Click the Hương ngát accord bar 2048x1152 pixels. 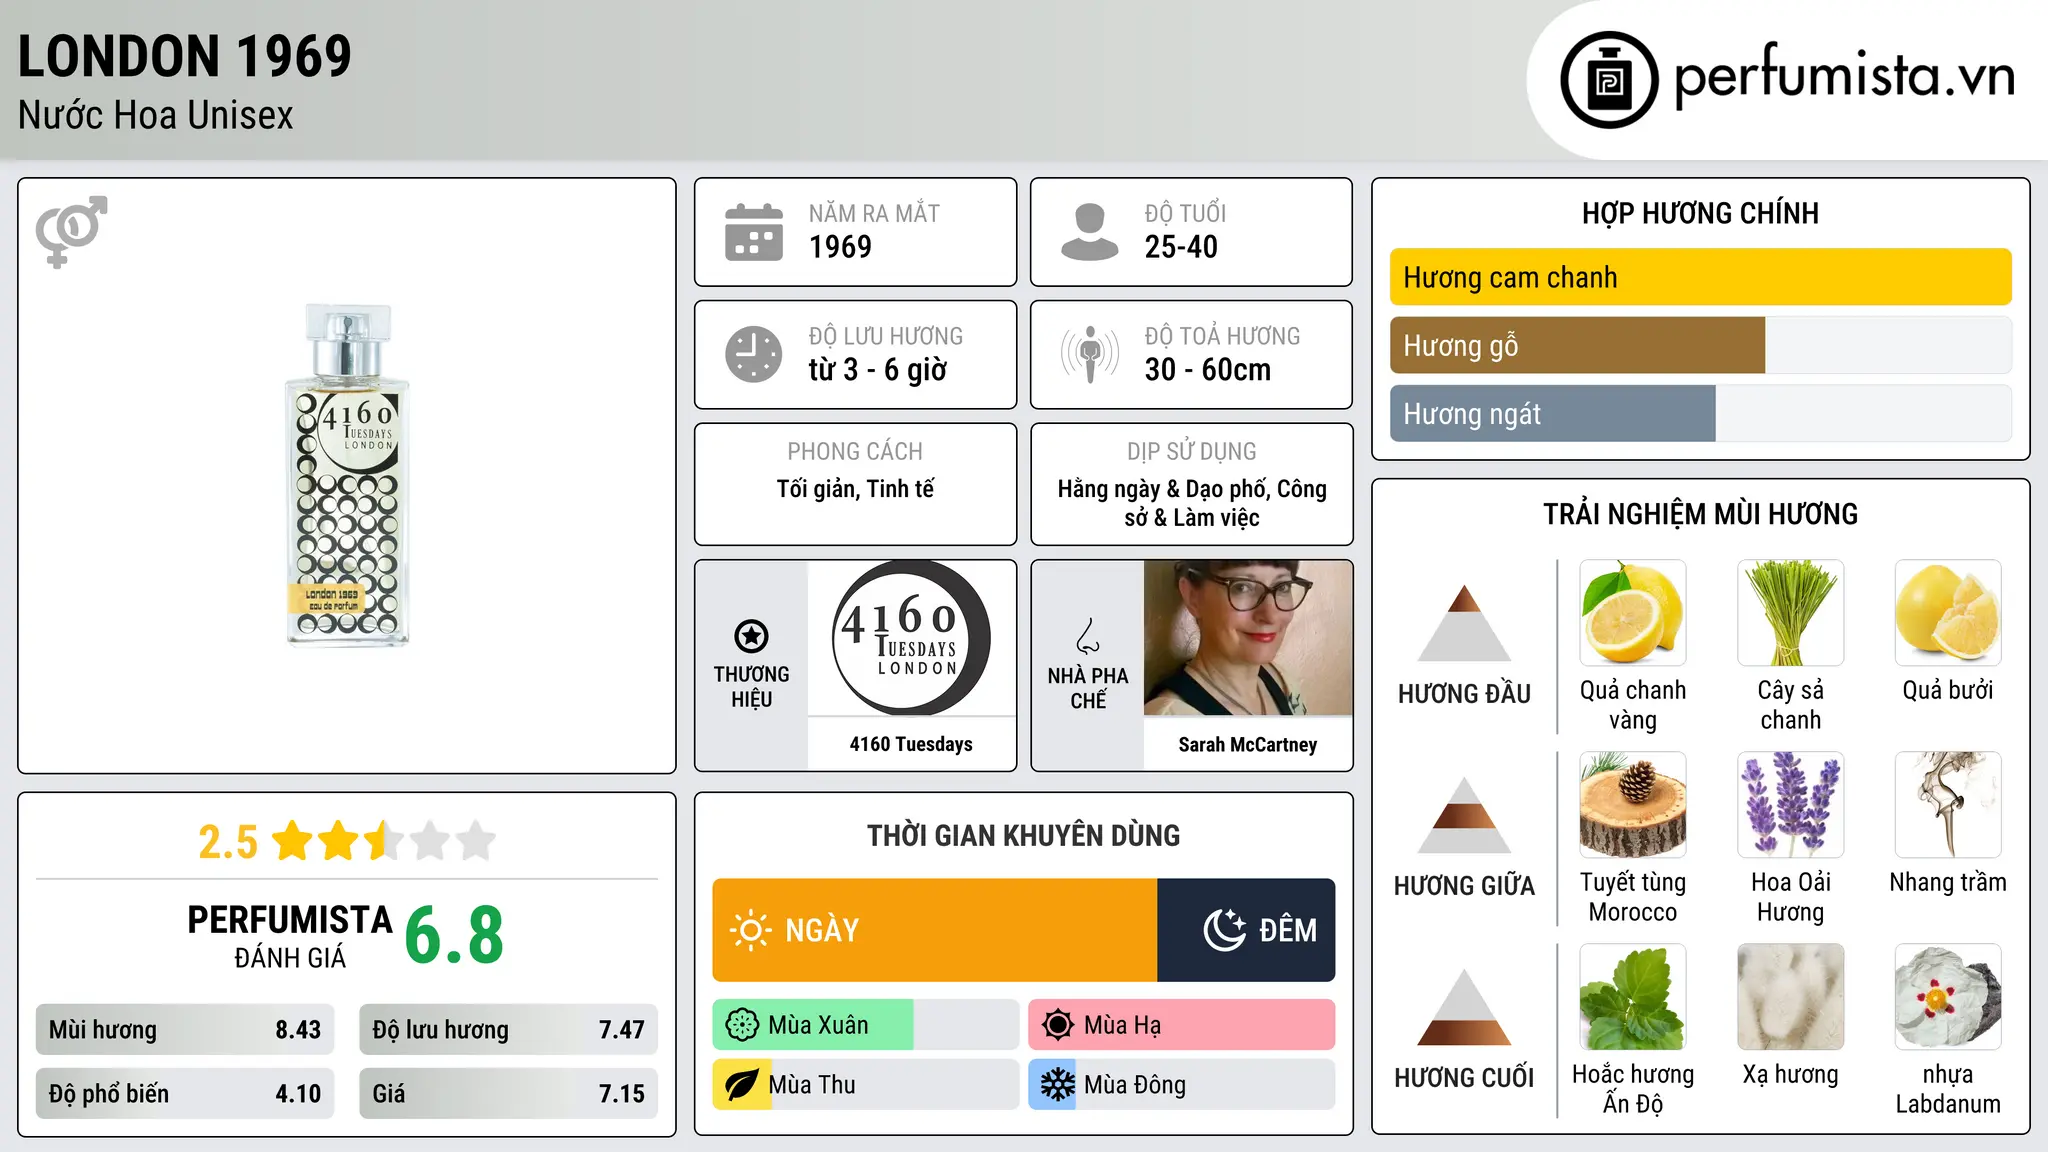(1701, 413)
